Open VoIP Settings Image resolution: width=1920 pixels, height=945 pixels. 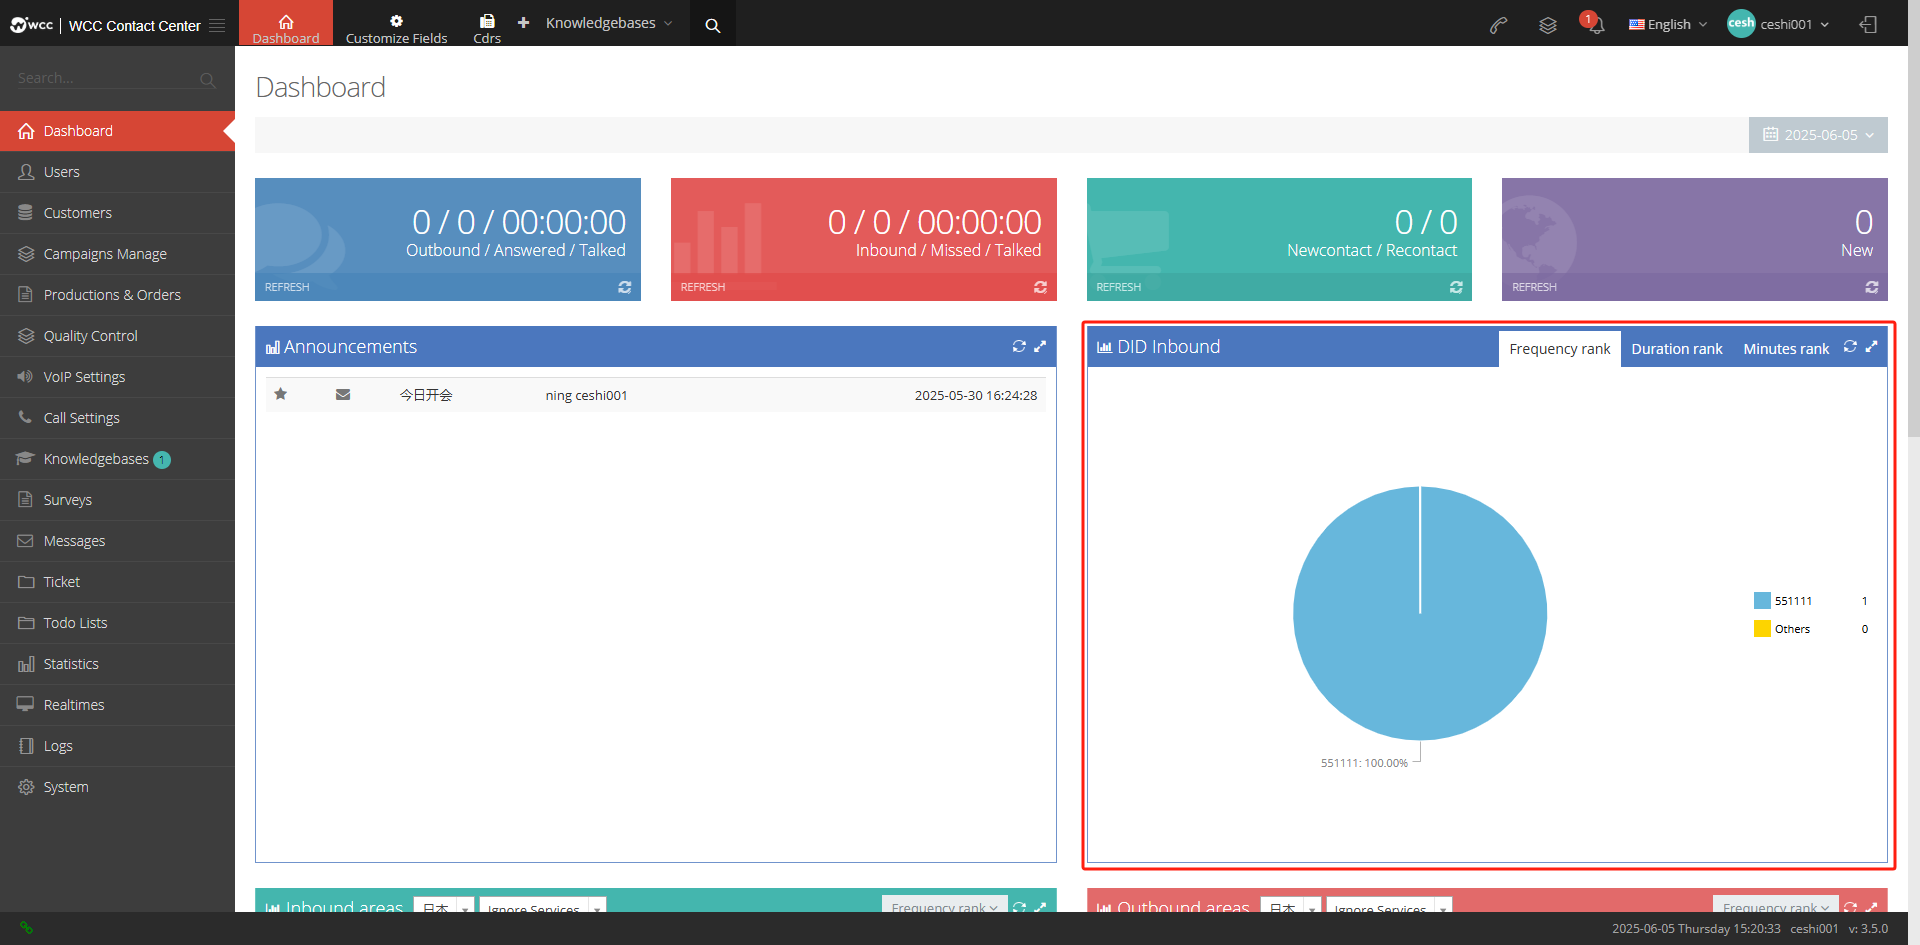click(x=117, y=377)
